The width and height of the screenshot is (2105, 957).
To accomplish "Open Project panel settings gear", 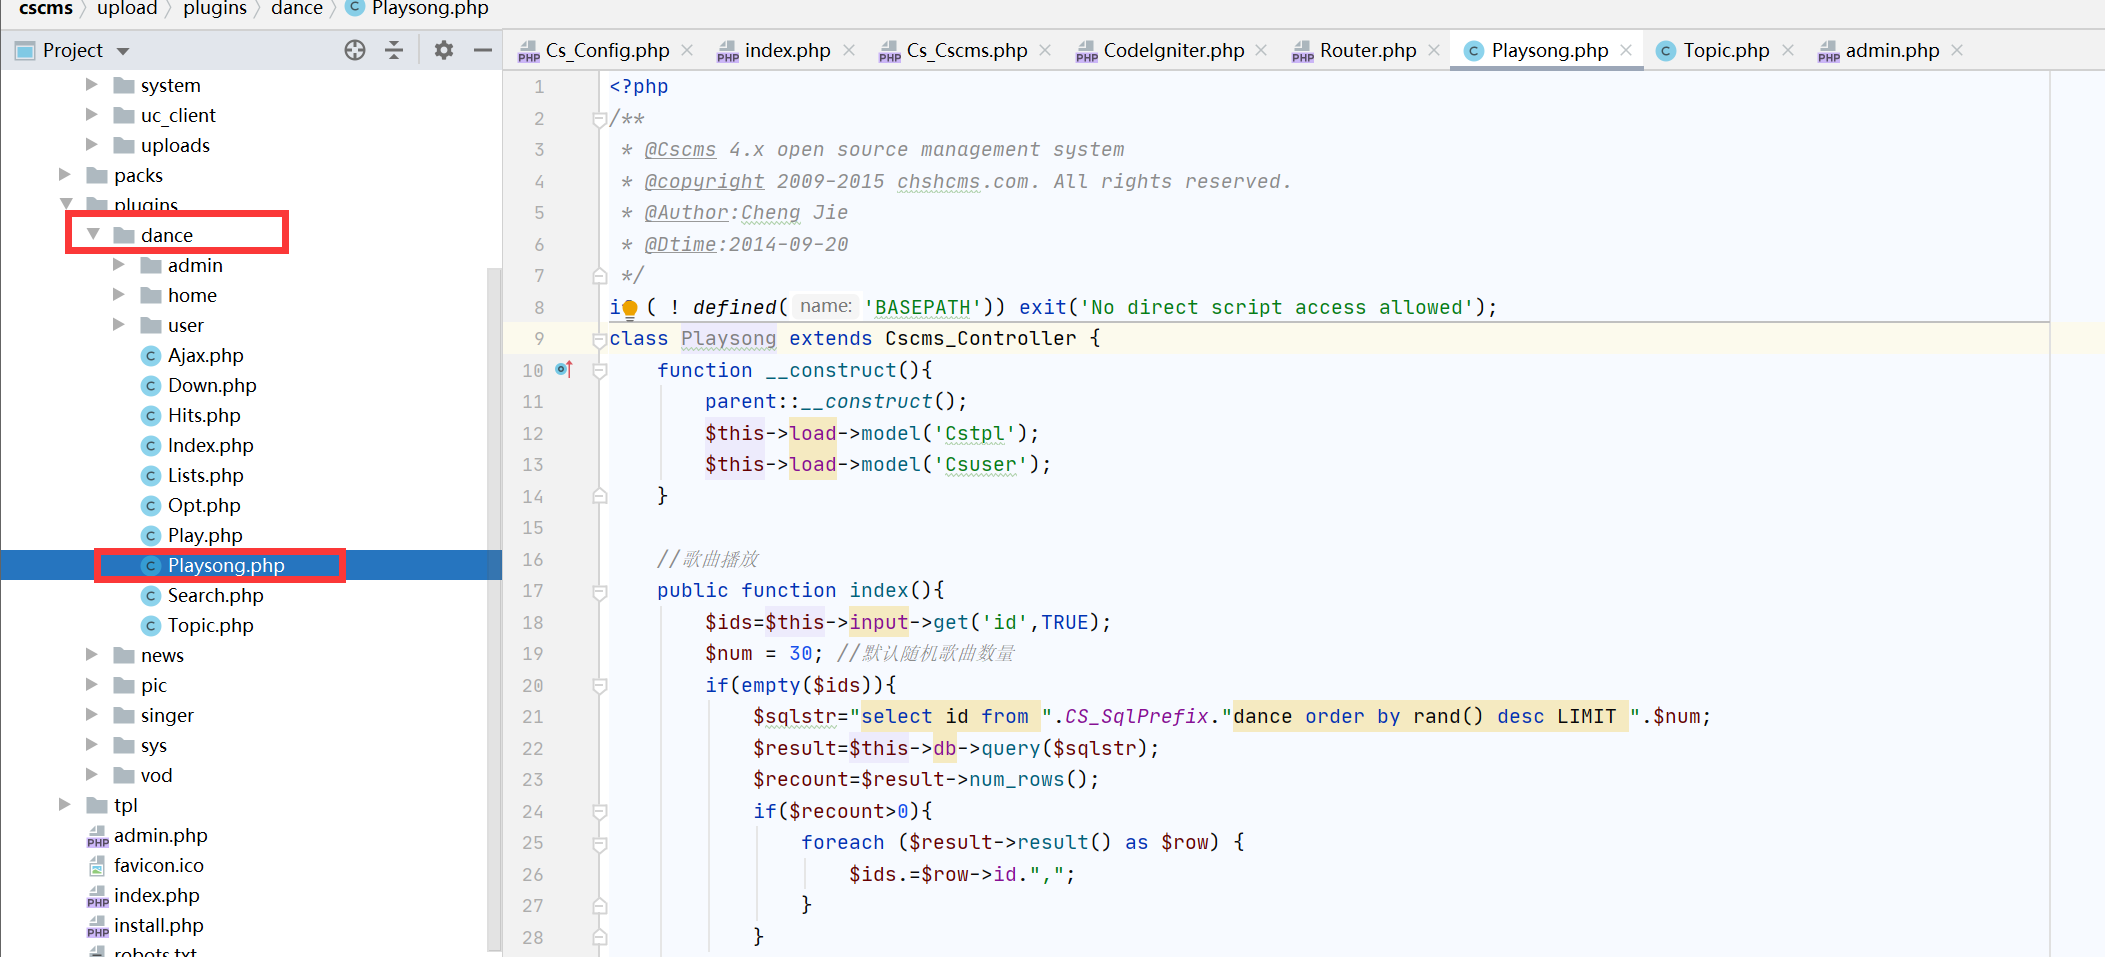I will (x=444, y=50).
